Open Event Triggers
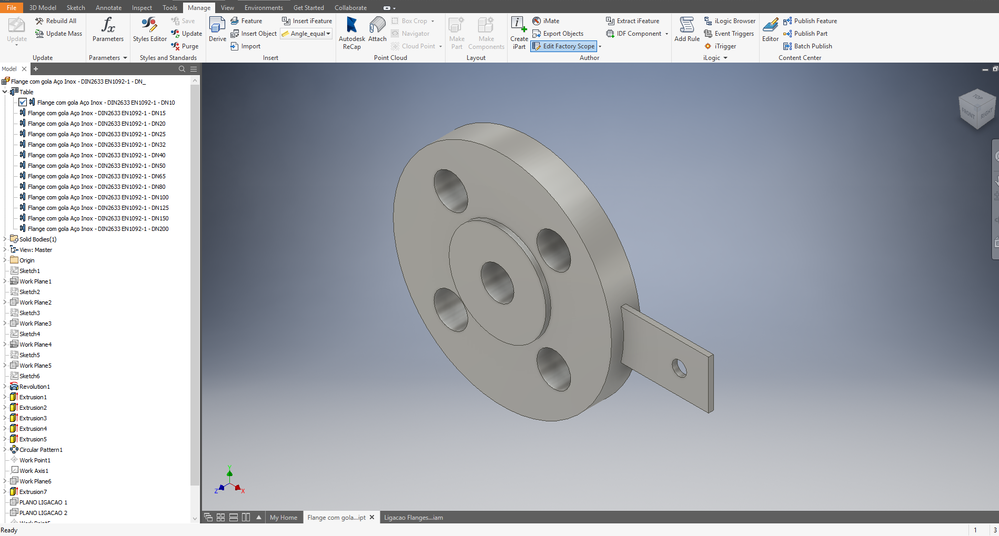Viewport: 999px width, 536px height. tap(729, 33)
